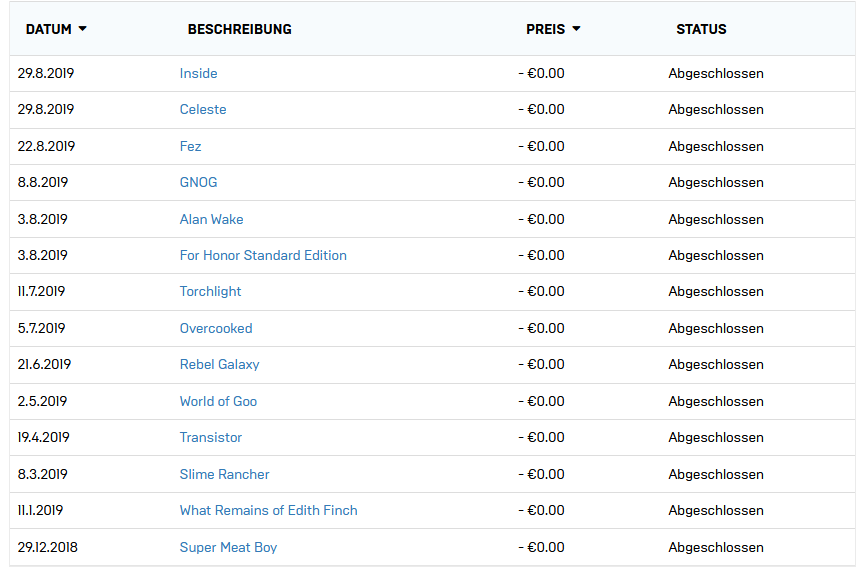Sort by the Preis column arrow
This screenshot has width=862, height=575.
coord(576,29)
